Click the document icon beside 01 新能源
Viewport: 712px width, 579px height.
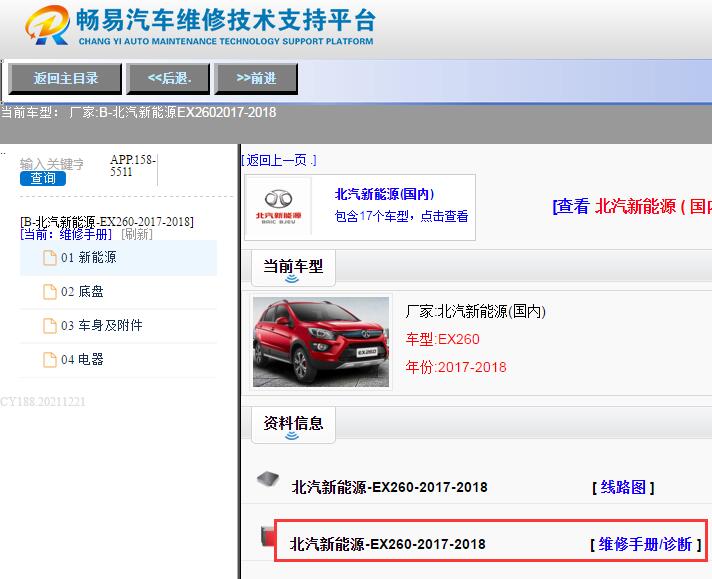click(x=50, y=258)
